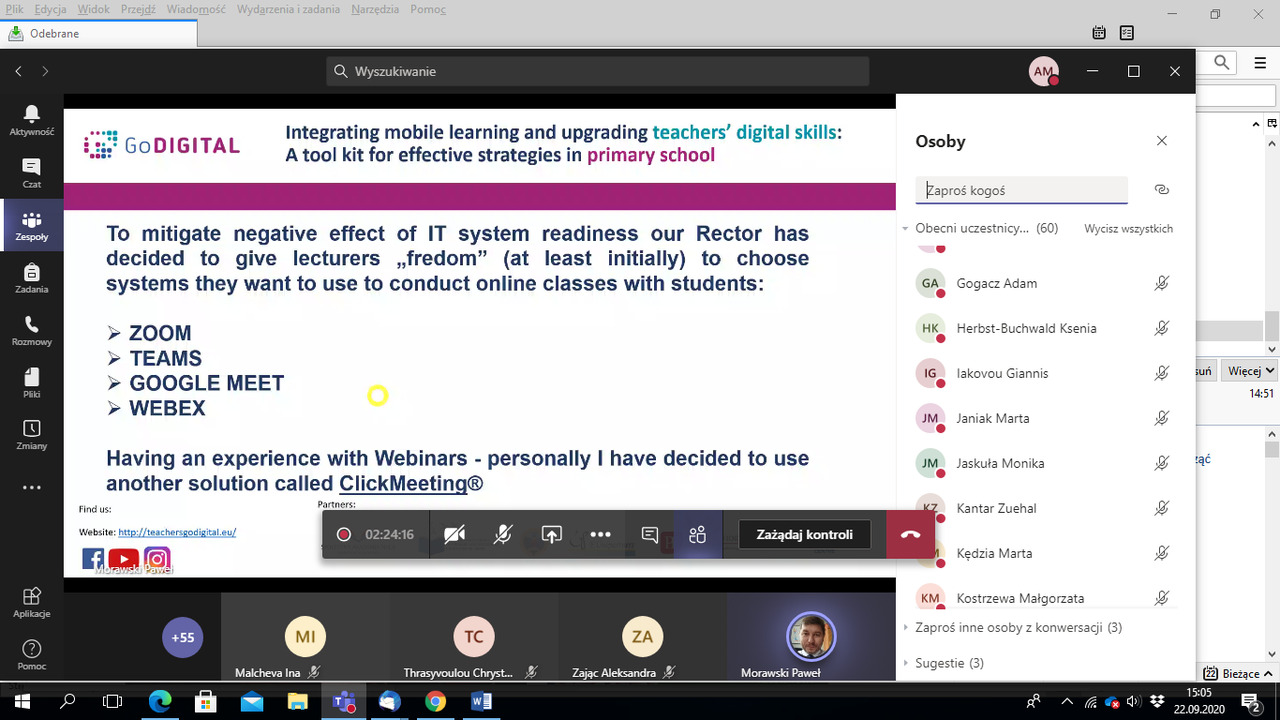Open the Narzędzia menu
Viewport: 1280px width, 720px height.
tap(376, 9)
